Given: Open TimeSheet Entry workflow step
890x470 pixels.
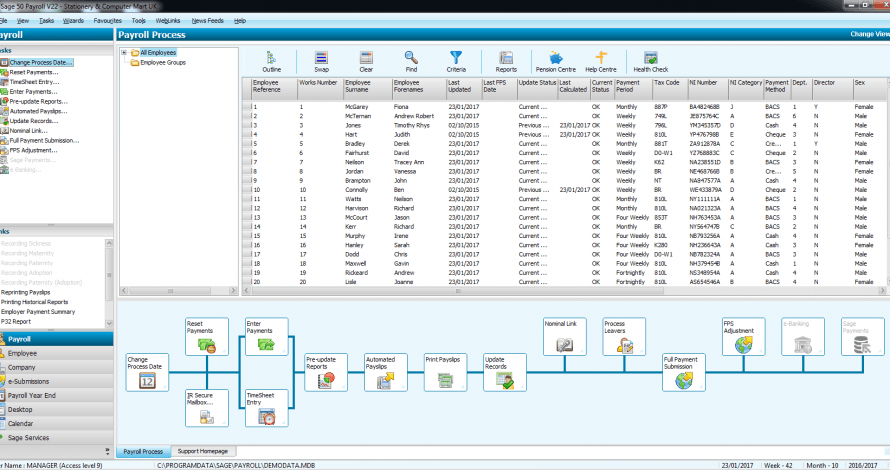Looking at the screenshot, I should pos(266,408).
